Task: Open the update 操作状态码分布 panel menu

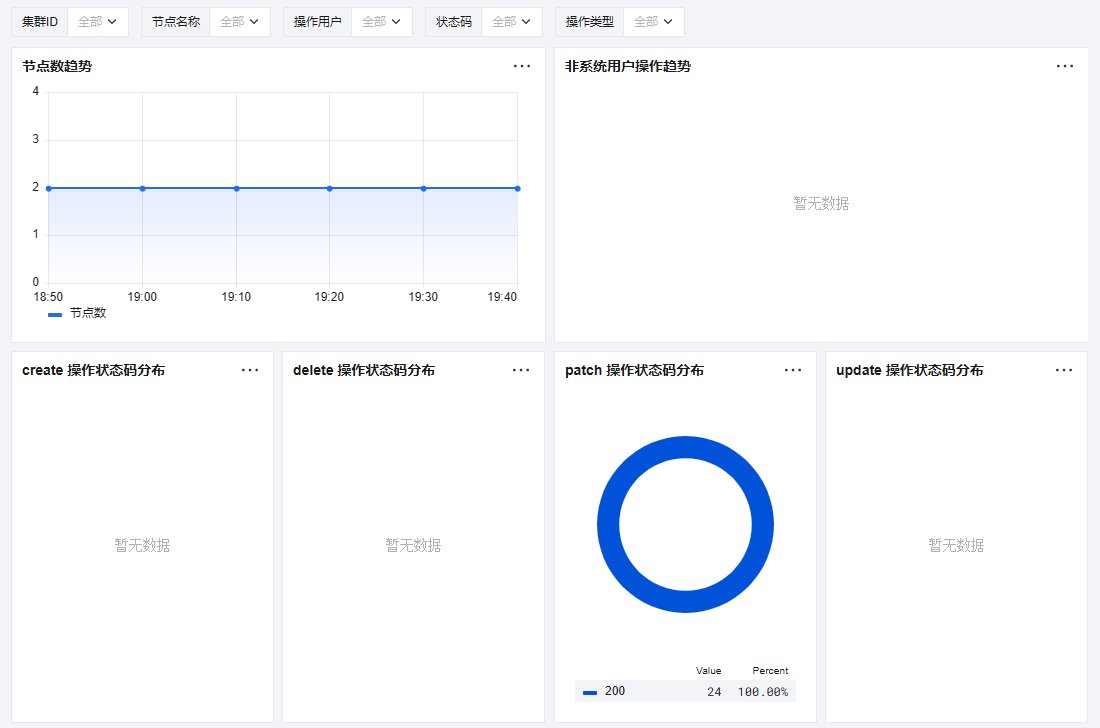Action: click(x=1064, y=370)
